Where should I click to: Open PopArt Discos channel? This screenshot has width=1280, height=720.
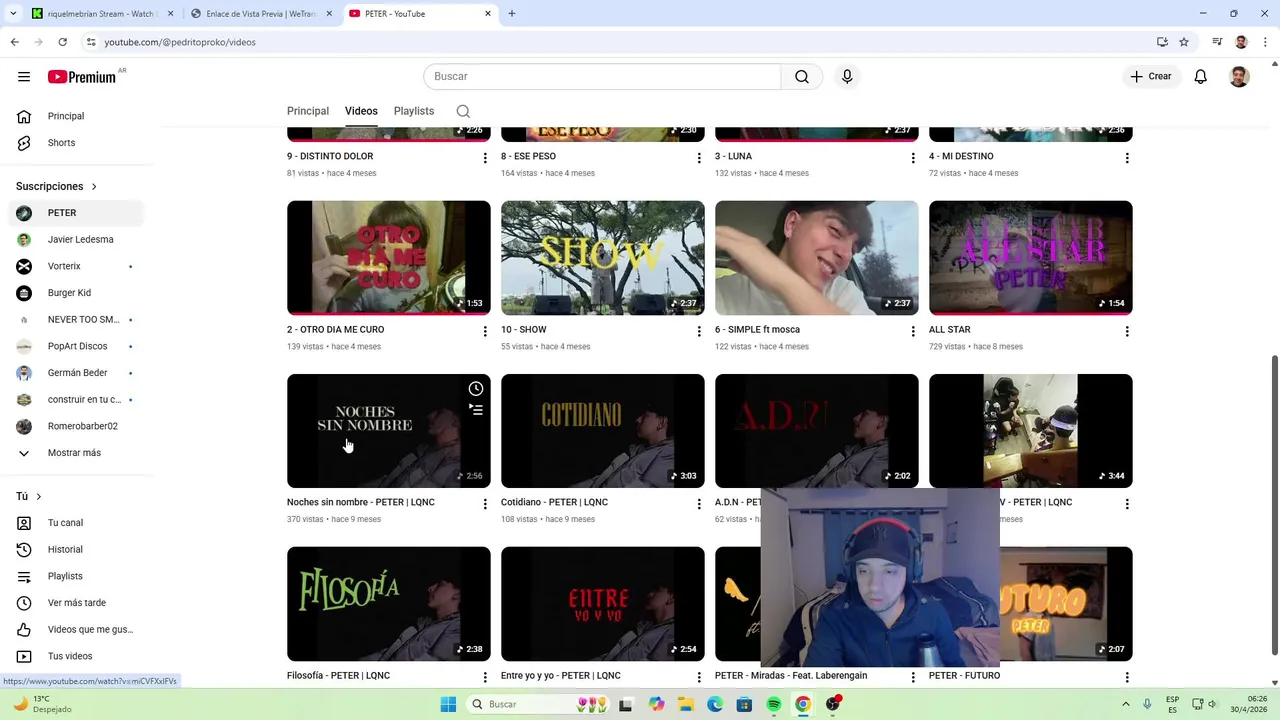click(x=74, y=346)
